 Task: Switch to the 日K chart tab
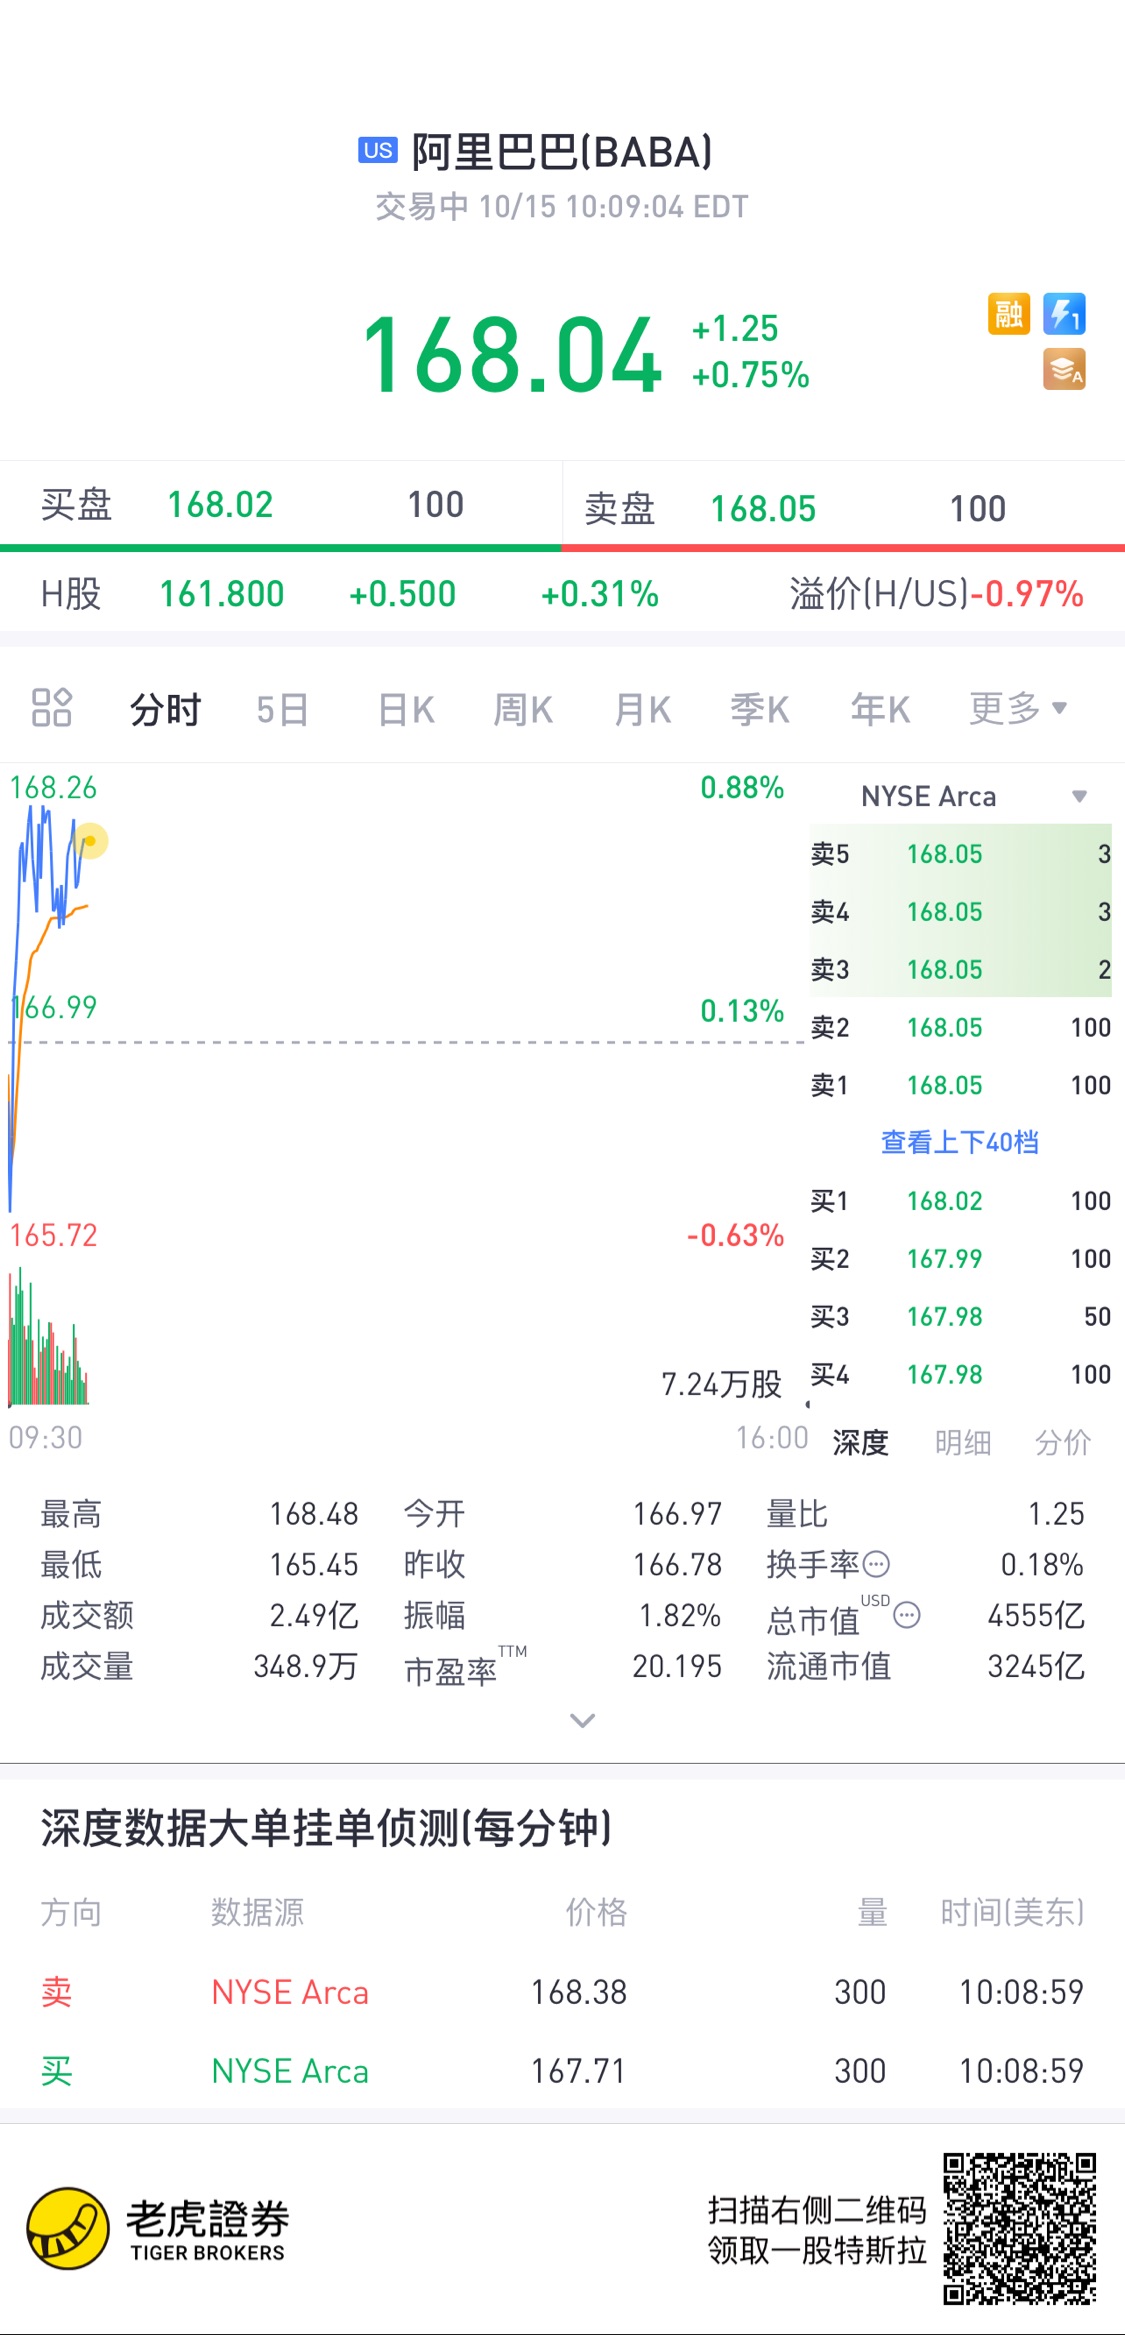pyautogui.click(x=406, y=710)
